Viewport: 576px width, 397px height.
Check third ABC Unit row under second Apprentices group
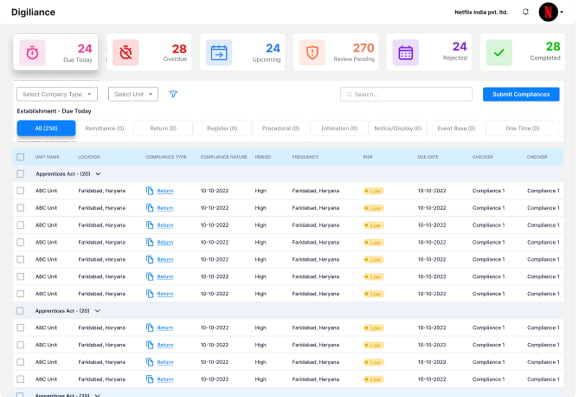pyautogui.click(x=20, y=362)
